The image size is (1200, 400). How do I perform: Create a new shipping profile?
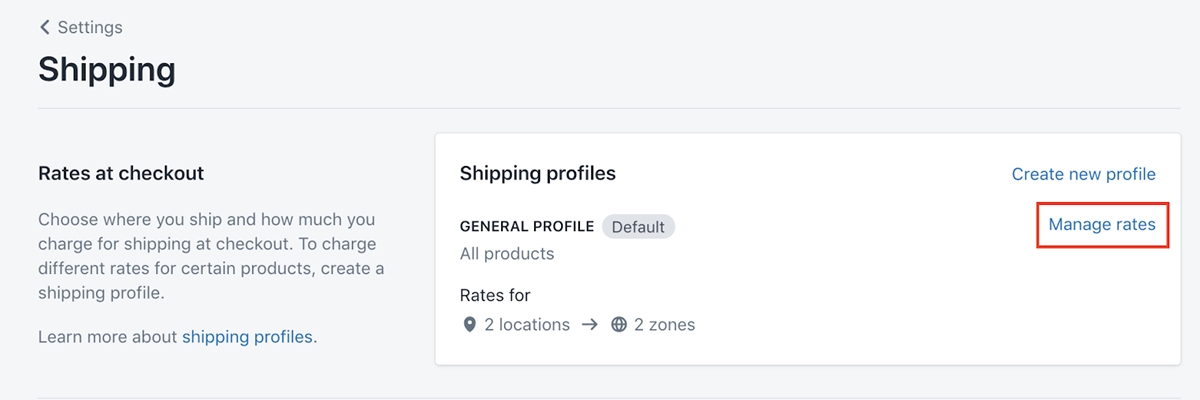tap(1083, 174)
